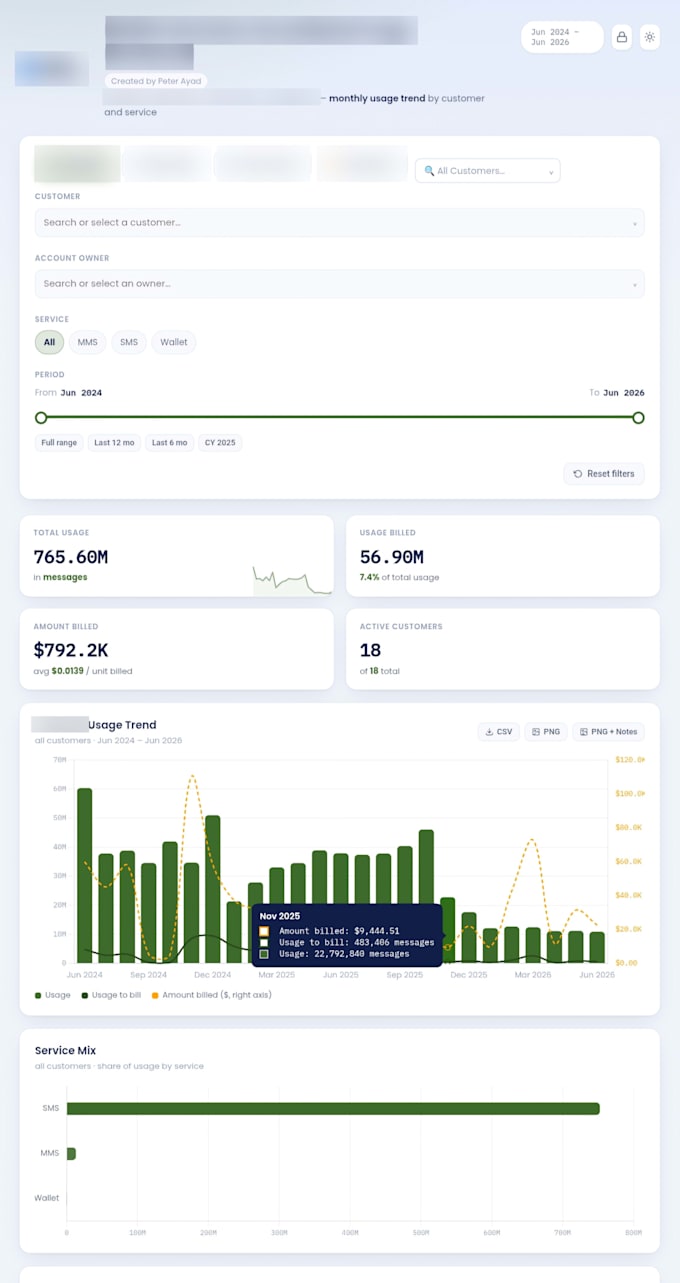Select the MMS service filter
Screen dimensions: 680x1283
click(88, 342)
